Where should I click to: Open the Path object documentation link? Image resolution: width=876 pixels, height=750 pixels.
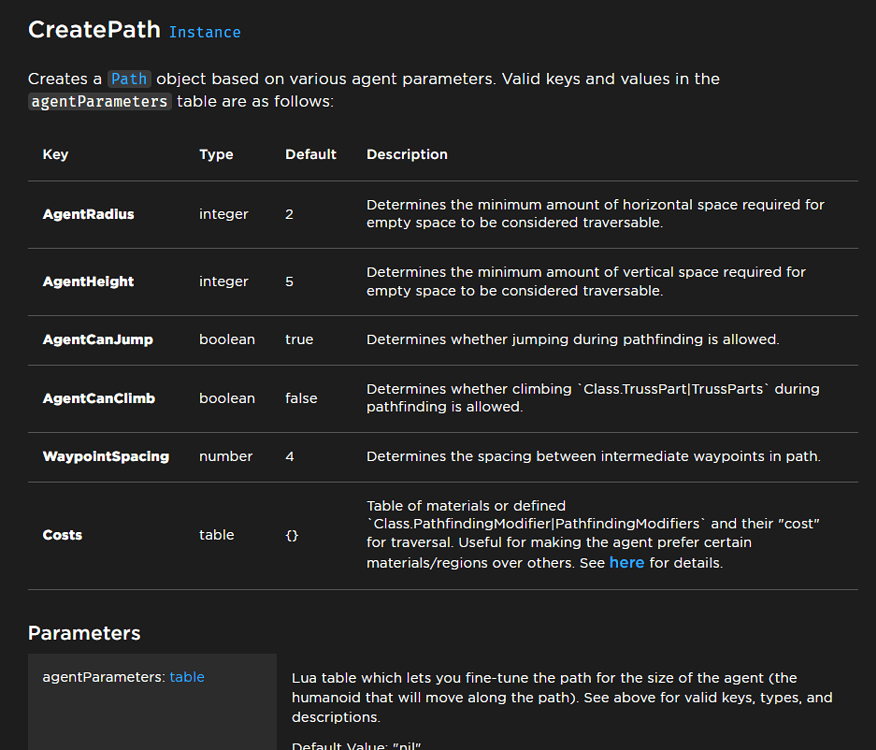click(x=127, y=78)
